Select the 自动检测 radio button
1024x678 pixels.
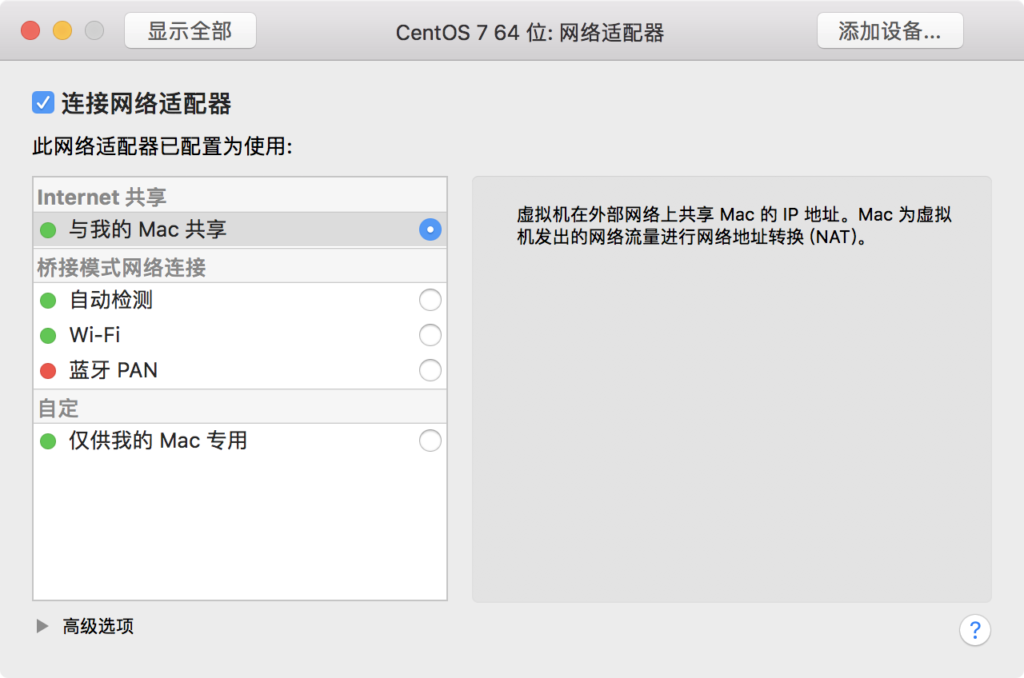pyautogui.click(x=430, y=300)
